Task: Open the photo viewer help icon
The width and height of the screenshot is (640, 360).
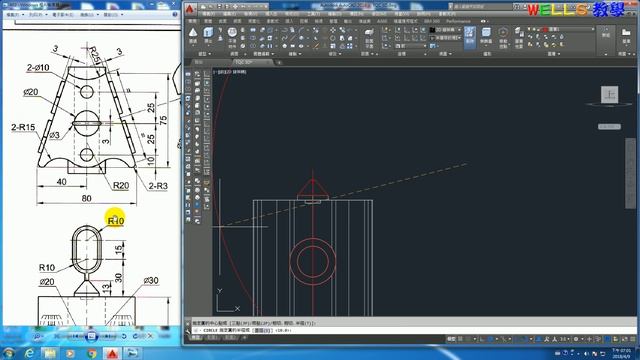Action: [x=175, y=14]
